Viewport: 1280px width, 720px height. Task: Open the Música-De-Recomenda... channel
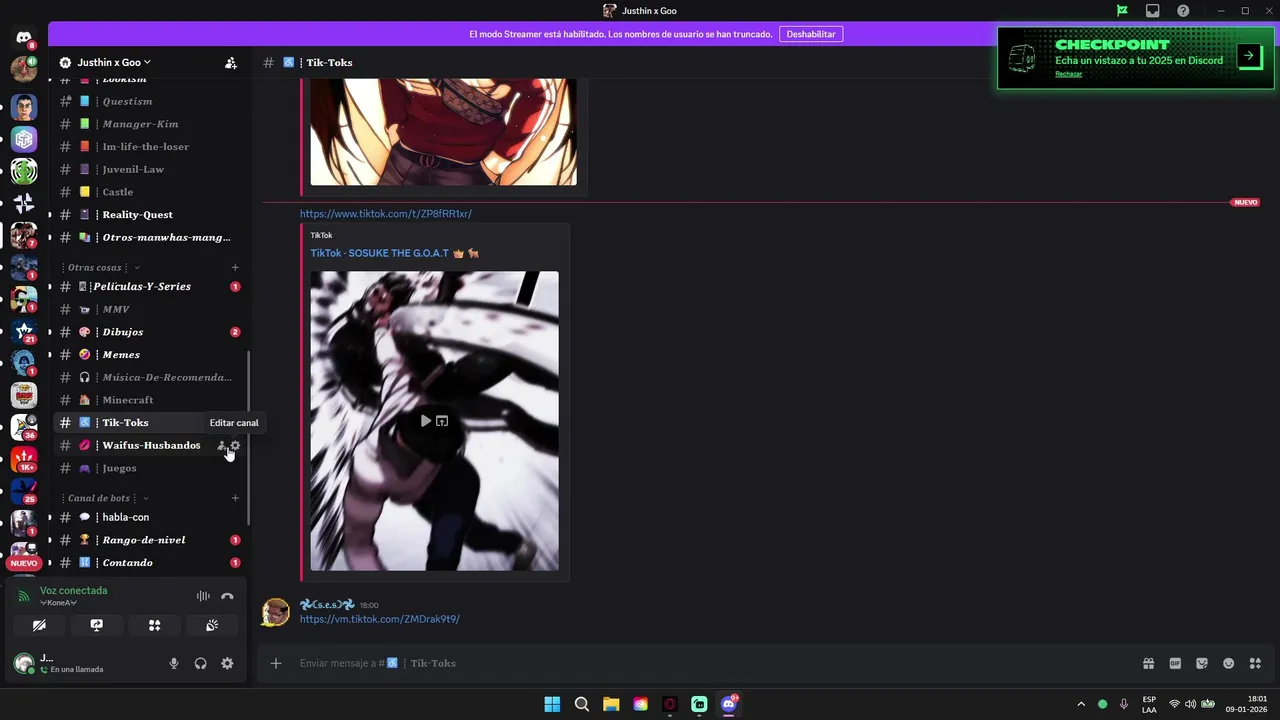(149, 377)
